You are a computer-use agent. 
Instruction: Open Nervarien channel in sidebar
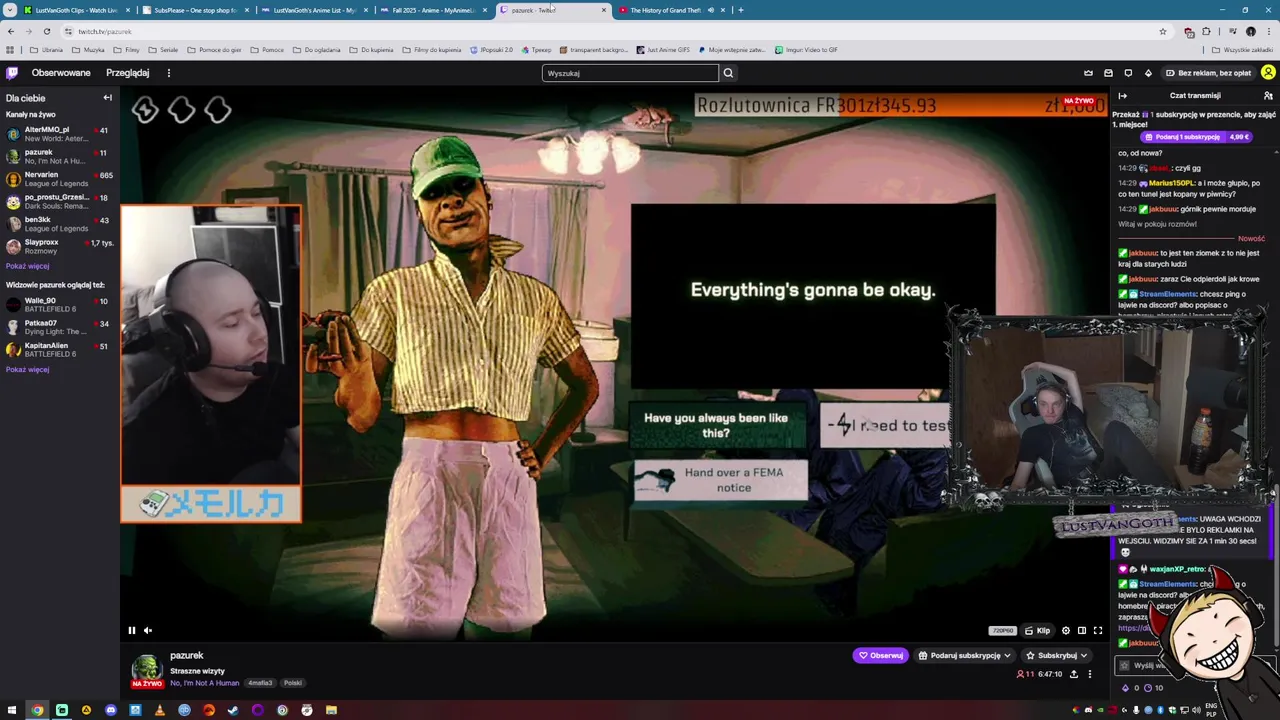point(58,179)
